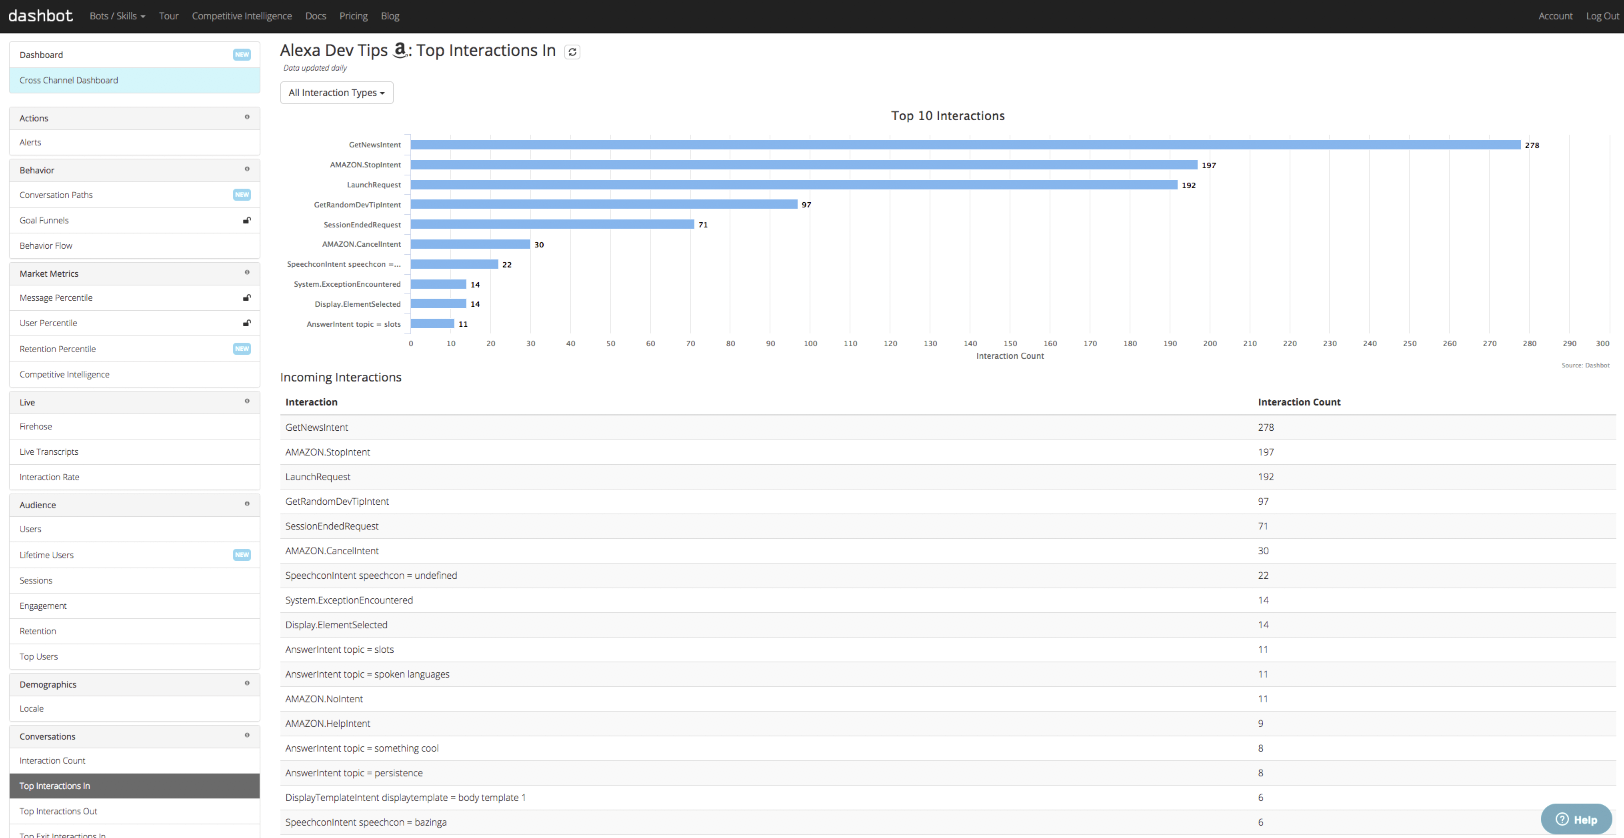Collapse the Conversations sidebar section
This screenshot has height=838, width=1624.
pyautogui.click(x=247, y=735)
